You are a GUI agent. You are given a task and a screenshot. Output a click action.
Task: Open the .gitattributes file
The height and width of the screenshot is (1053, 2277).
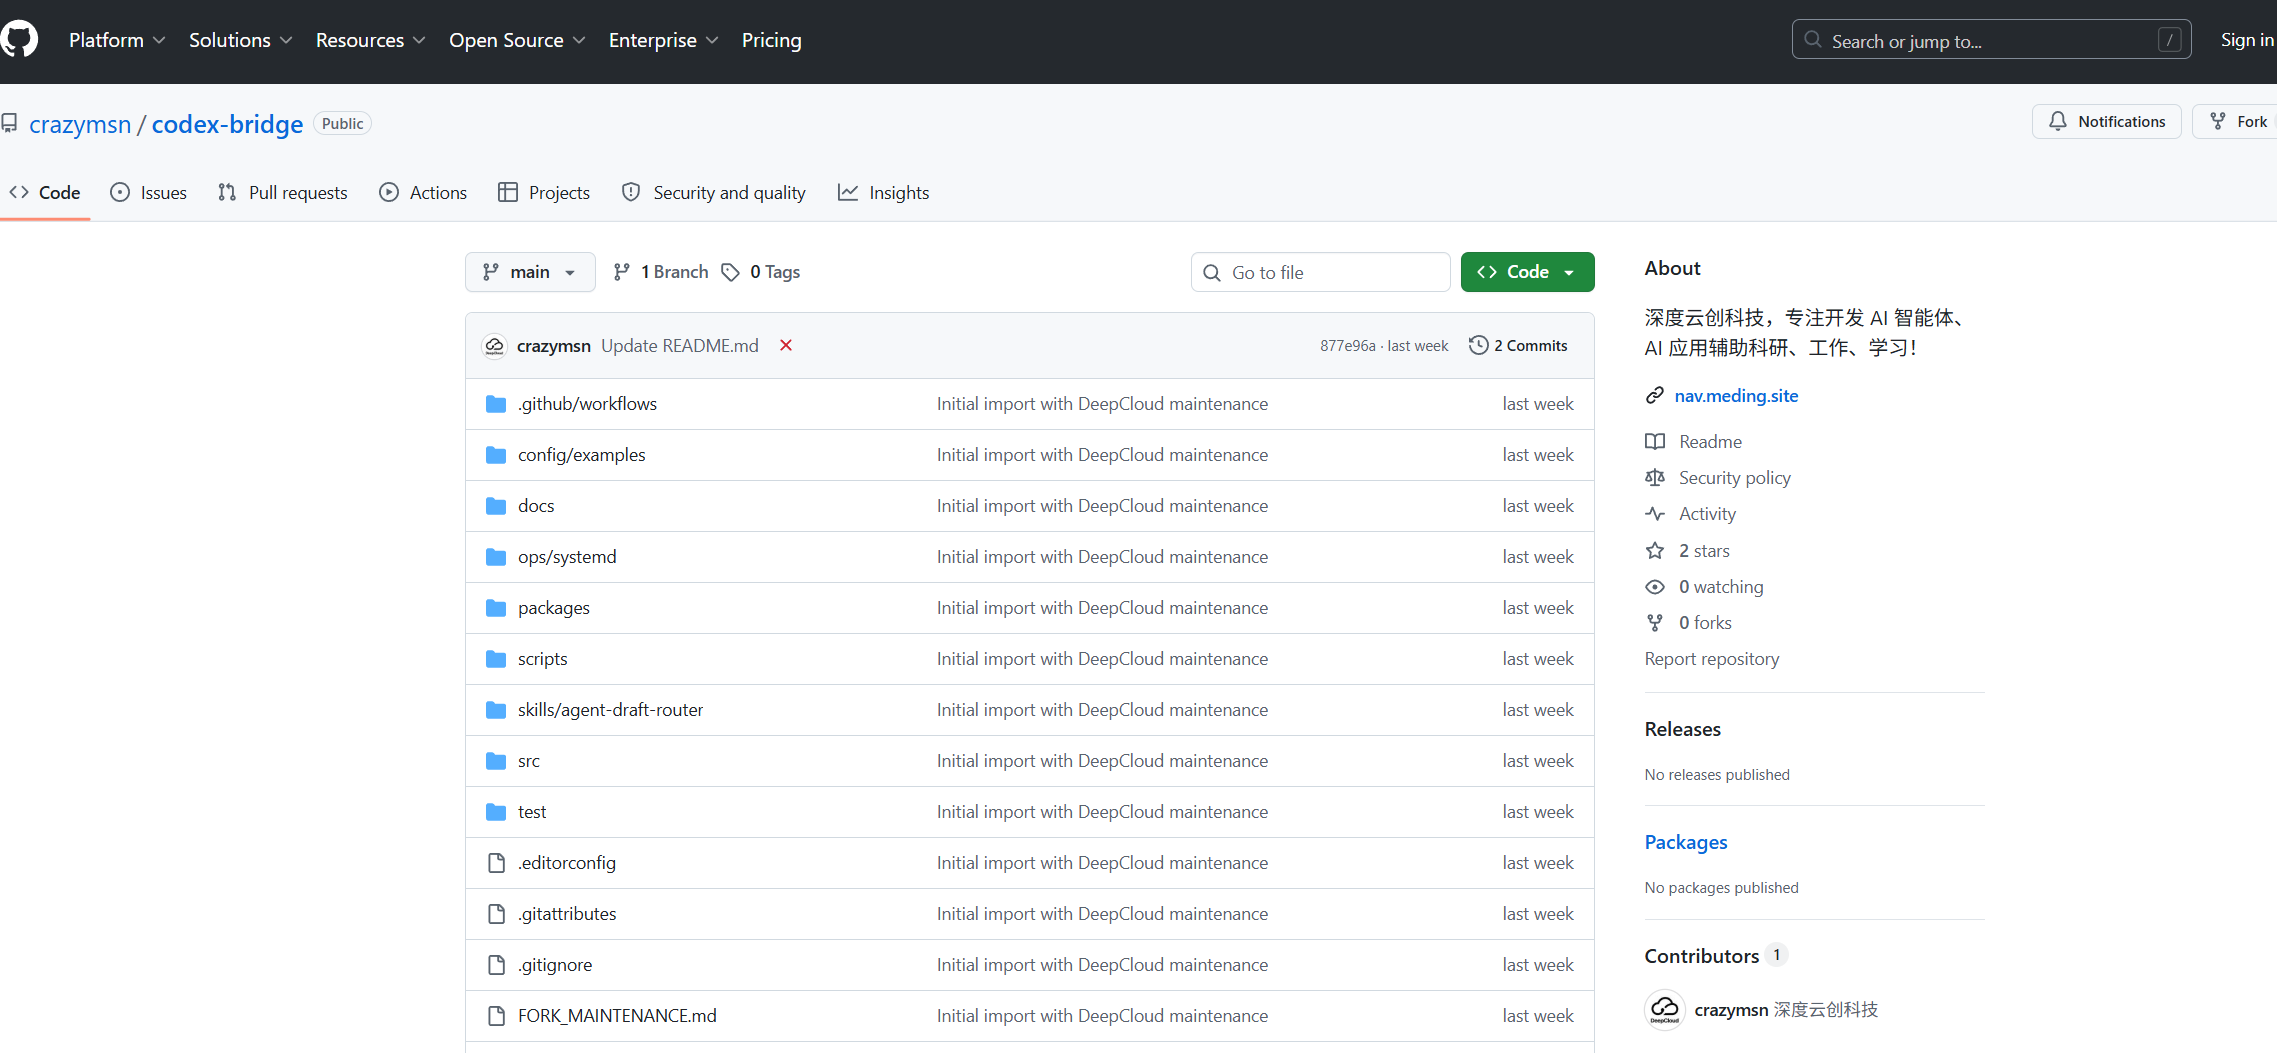pos(567,914)
